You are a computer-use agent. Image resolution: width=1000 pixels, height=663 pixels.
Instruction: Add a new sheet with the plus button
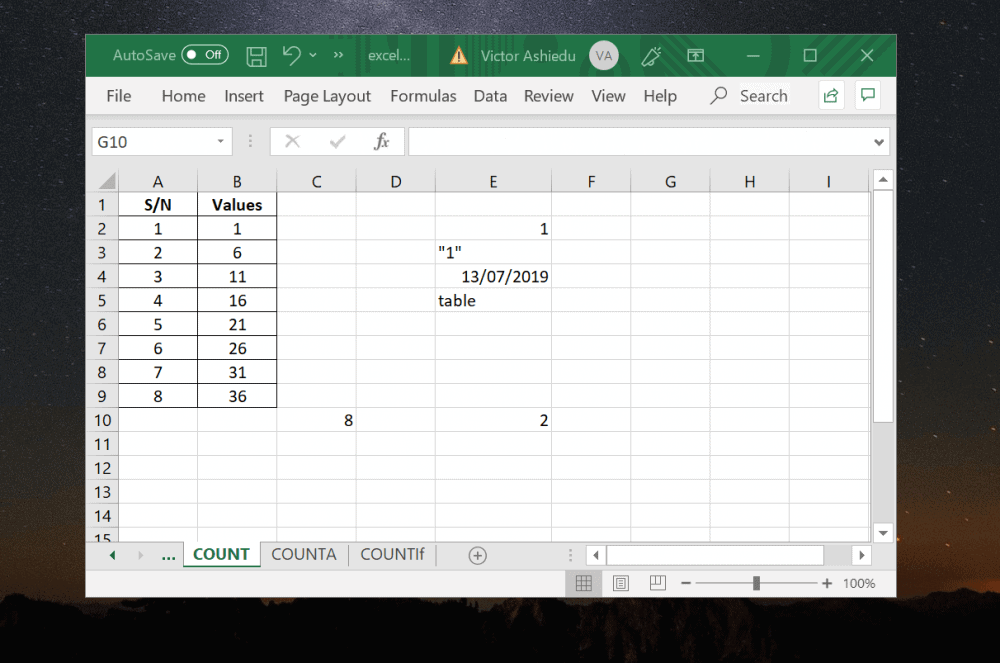coord(478,554)
